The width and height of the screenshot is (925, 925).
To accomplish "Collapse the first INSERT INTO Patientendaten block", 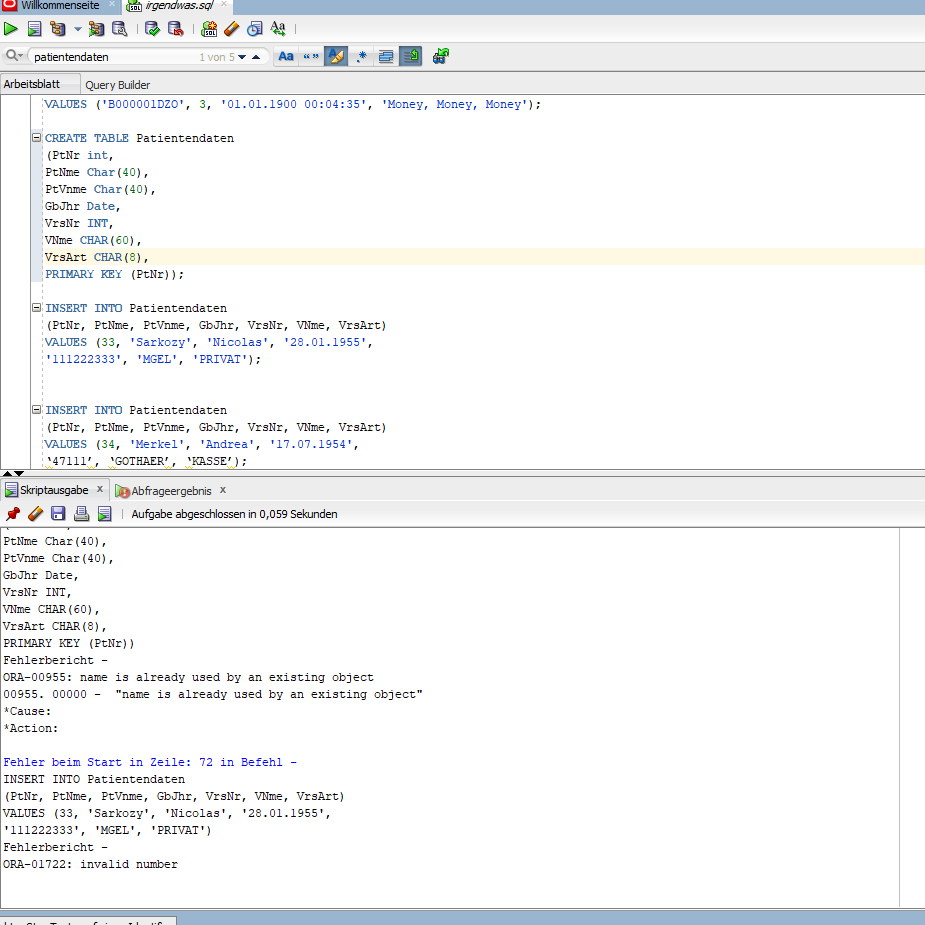I will tap(35, 307).
